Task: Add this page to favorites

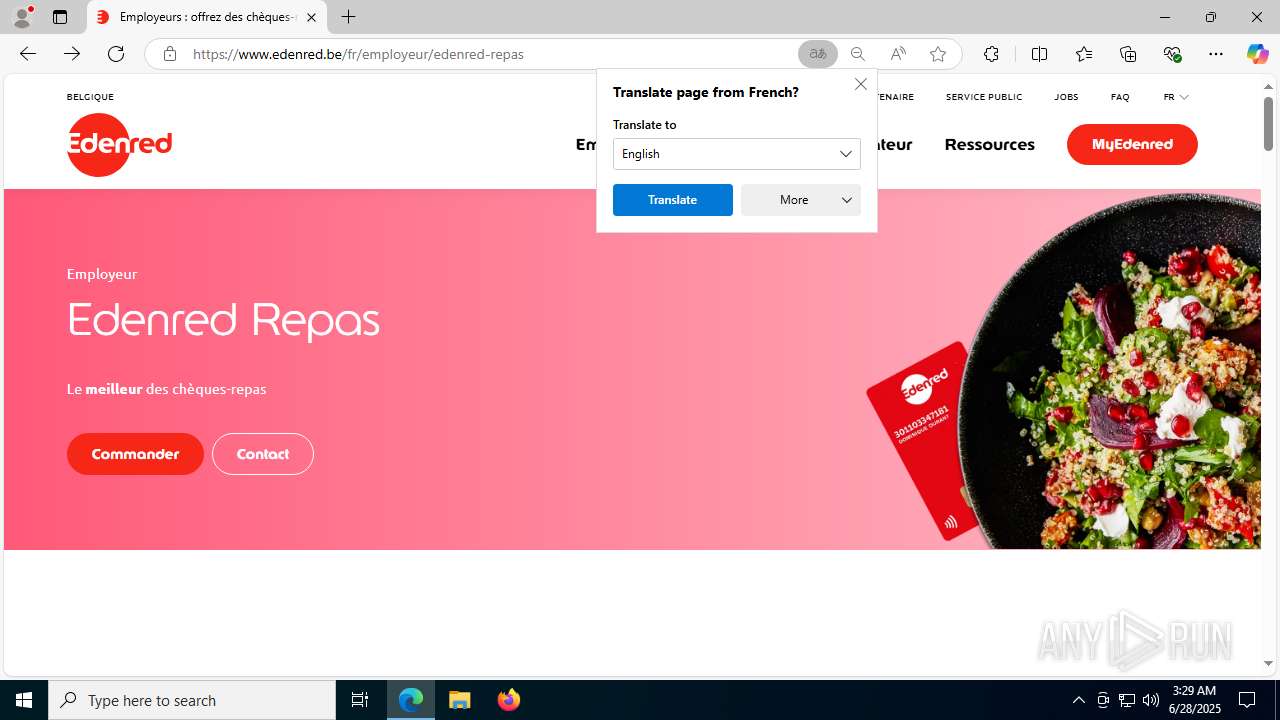Action: coord(937,54)
